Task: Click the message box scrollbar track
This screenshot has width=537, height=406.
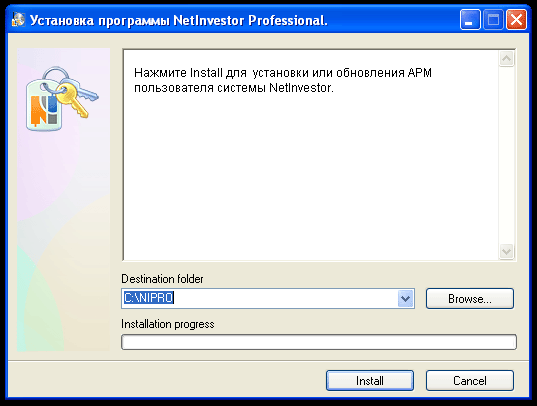Action: 507,155
